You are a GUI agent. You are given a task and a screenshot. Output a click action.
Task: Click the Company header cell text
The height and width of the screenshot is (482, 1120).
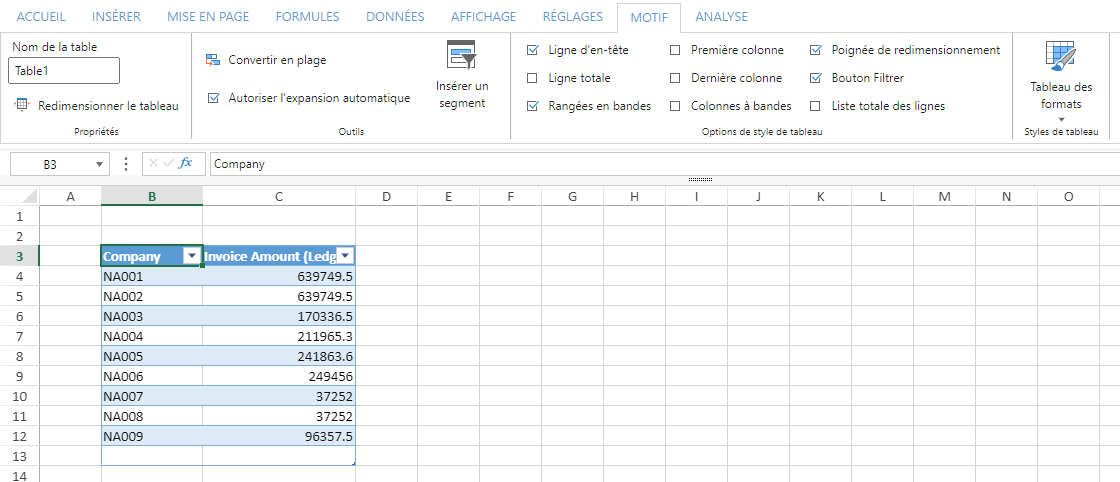pos(132,256)
